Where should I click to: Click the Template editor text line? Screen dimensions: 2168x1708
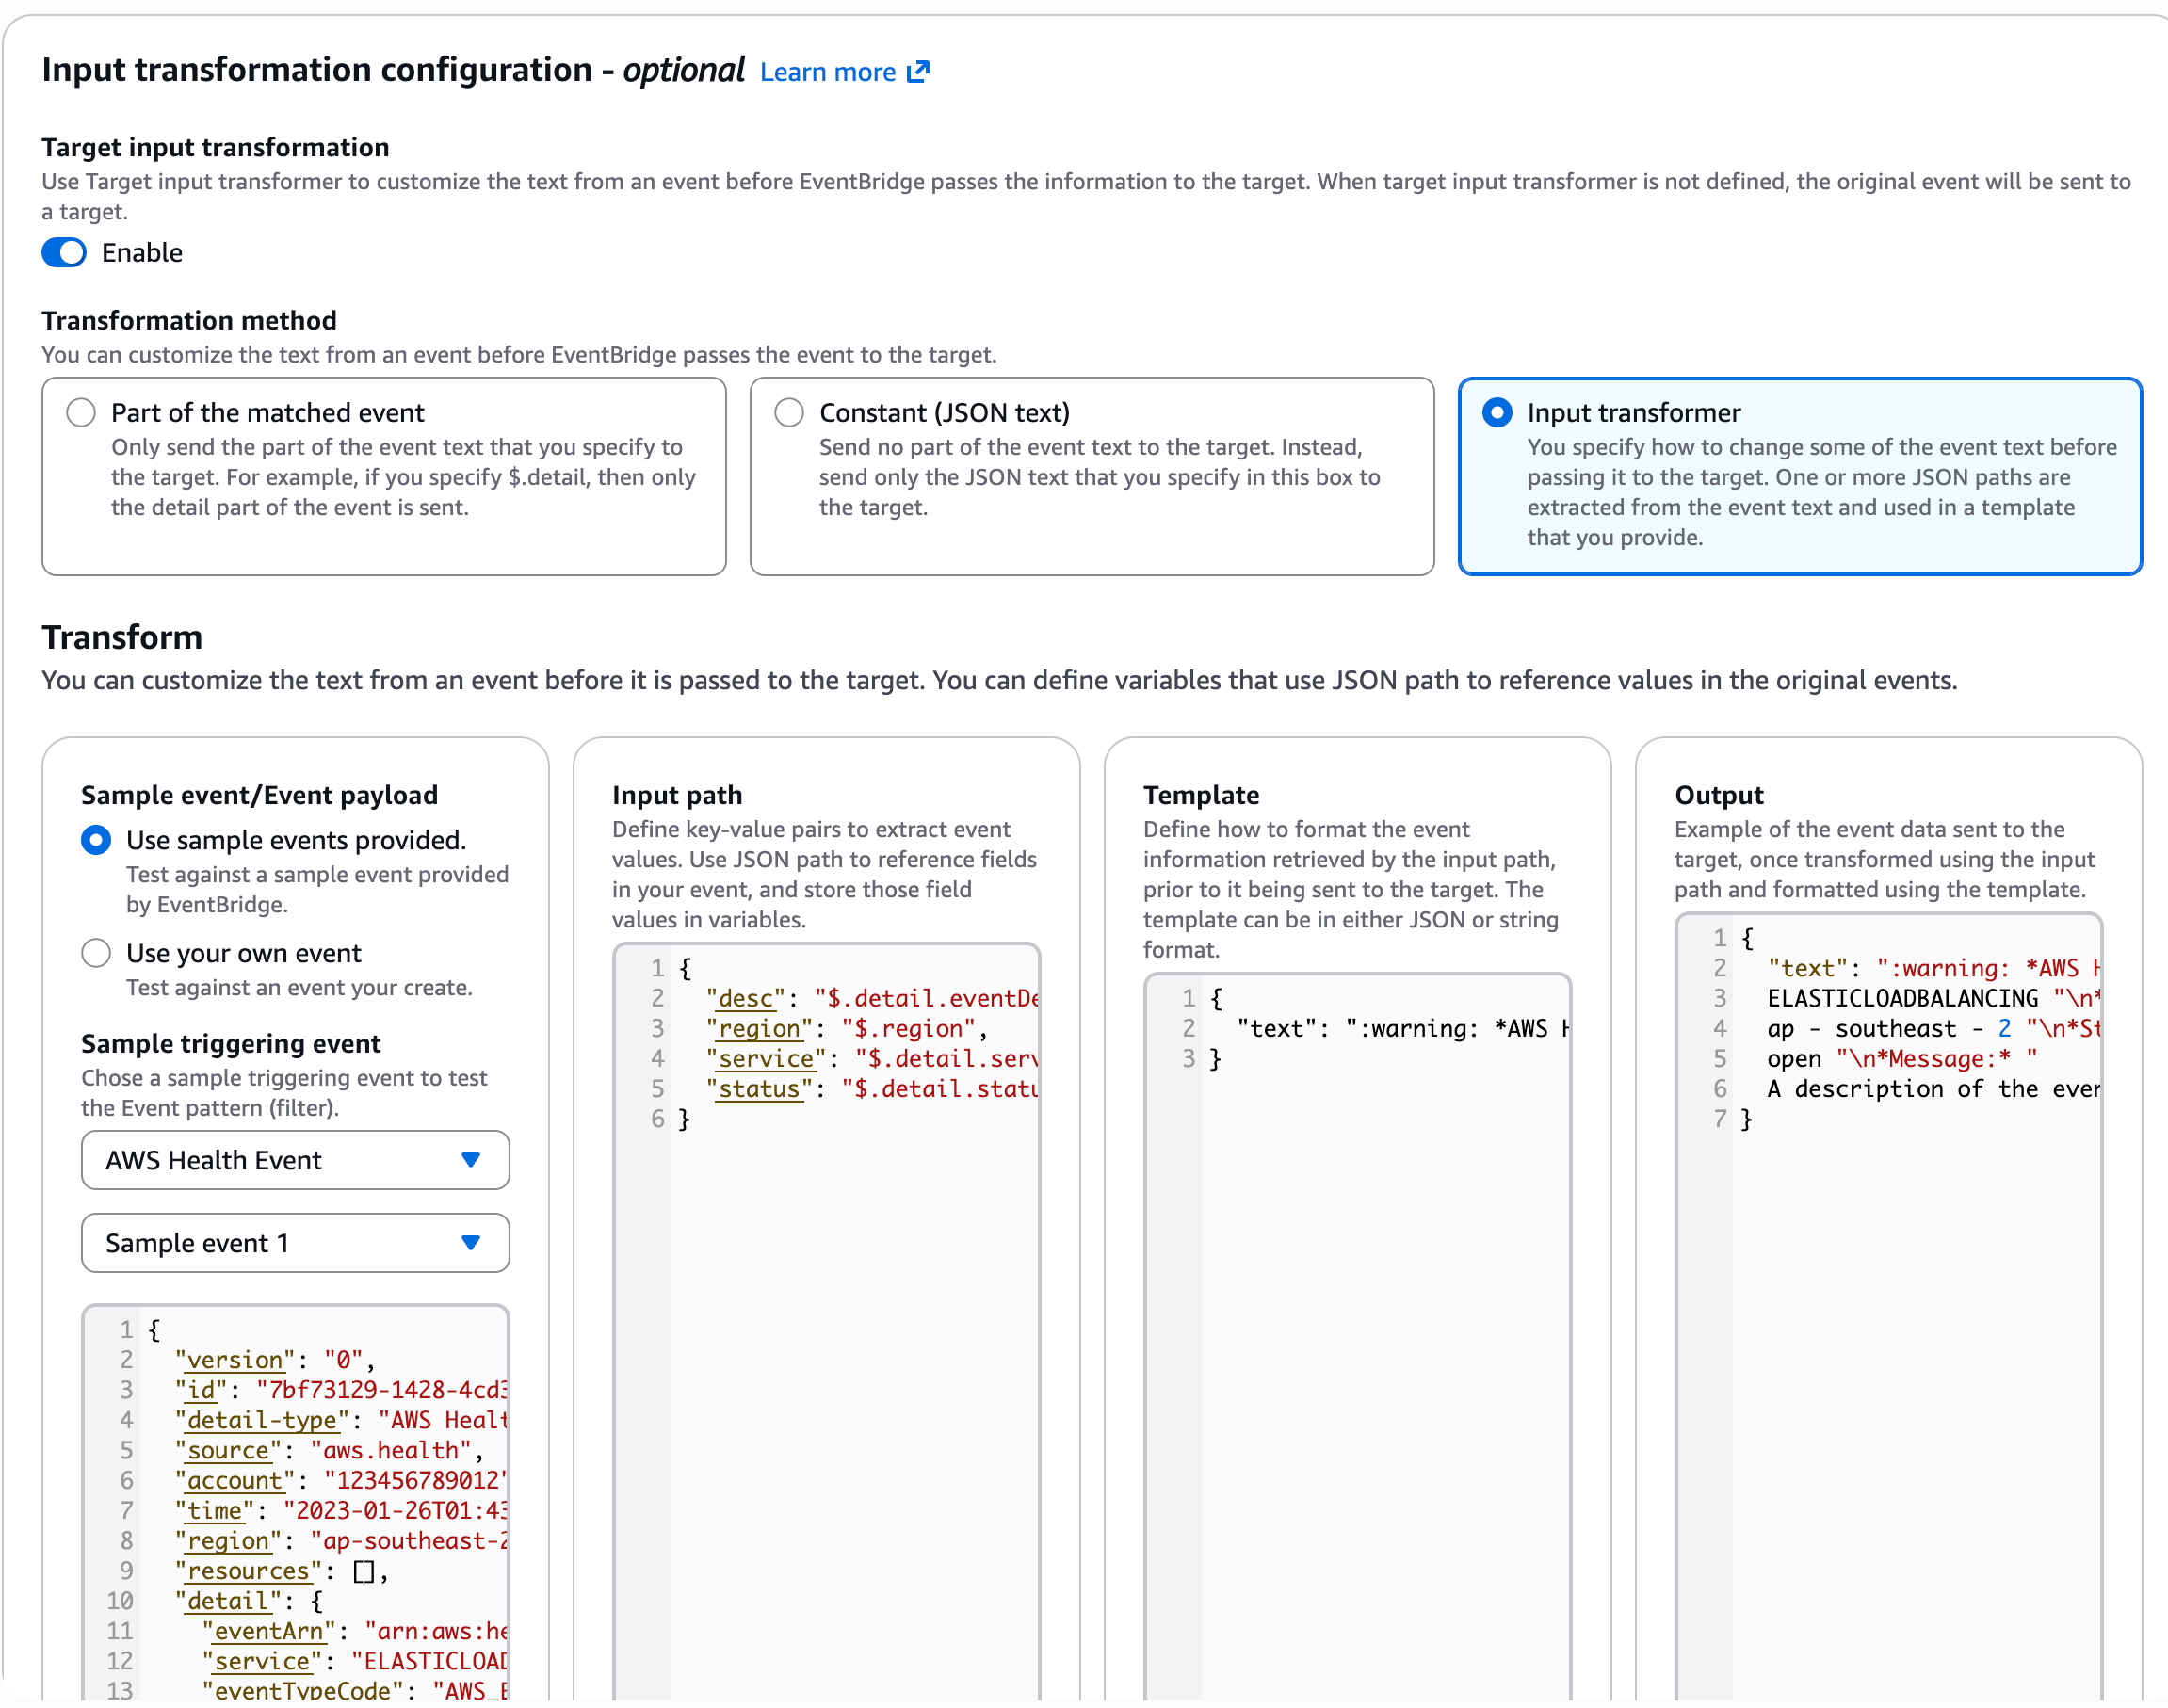point(1400,1028)
